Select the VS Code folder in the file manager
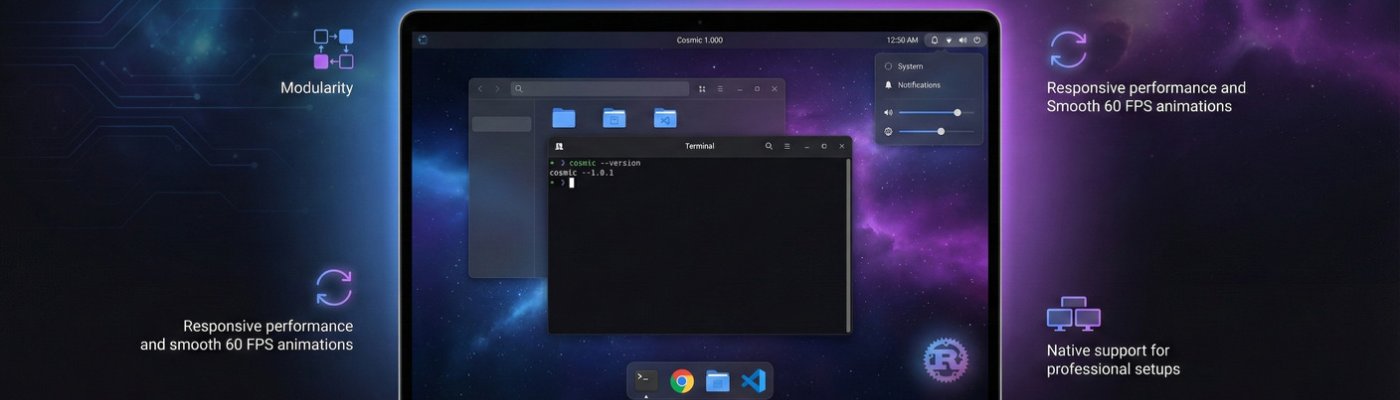The height and width of the screenshot is (400, 1400). (665, 118)
